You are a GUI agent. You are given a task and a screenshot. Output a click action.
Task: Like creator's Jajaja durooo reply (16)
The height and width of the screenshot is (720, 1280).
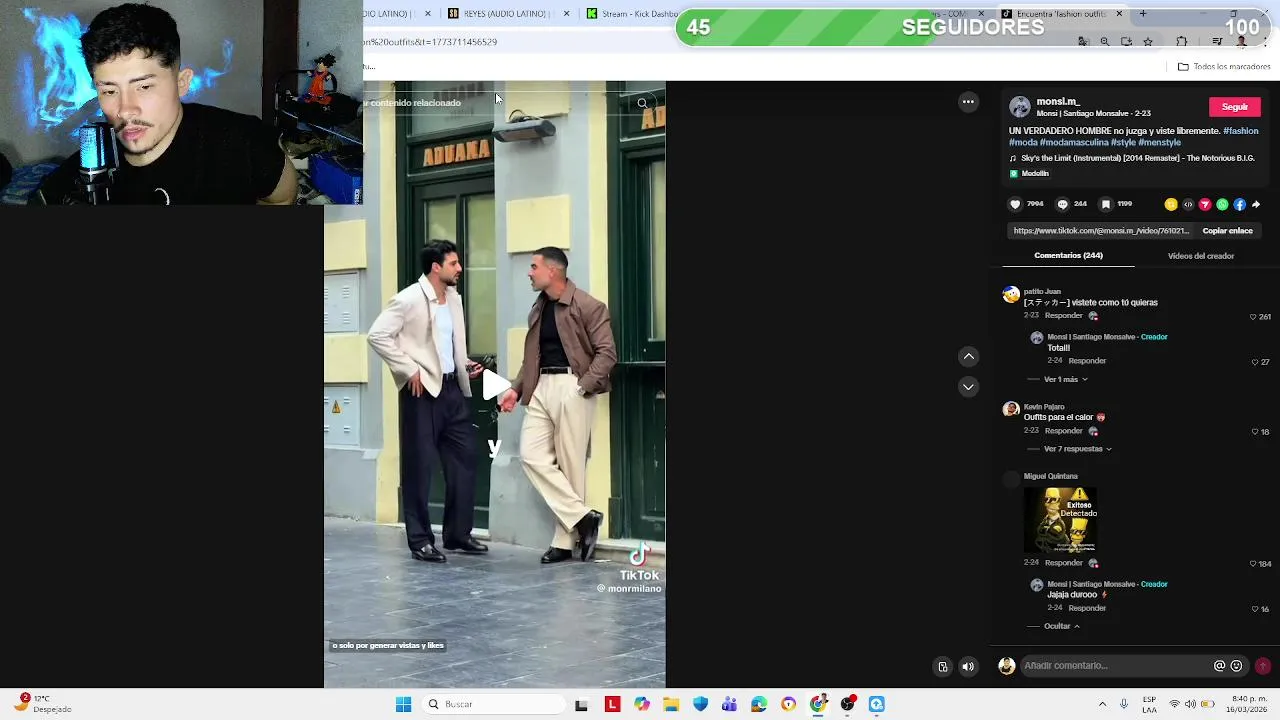(1260, 609)
